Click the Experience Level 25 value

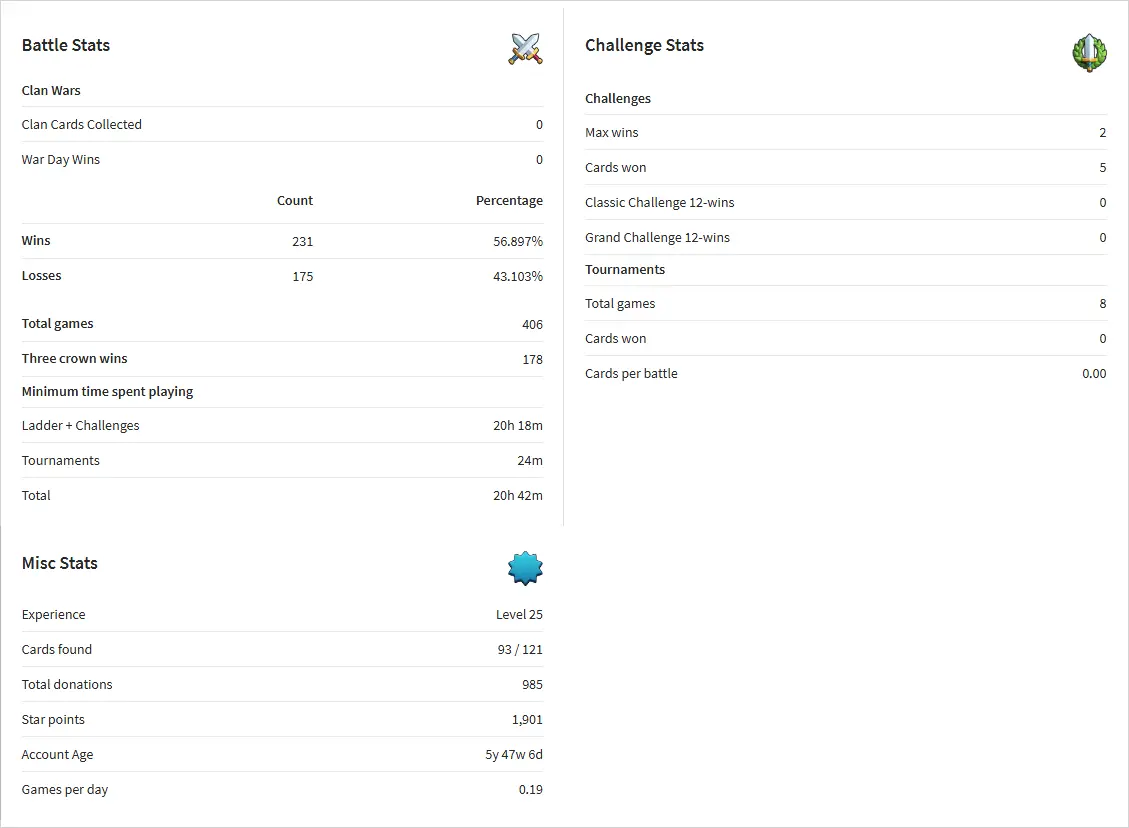519,615
